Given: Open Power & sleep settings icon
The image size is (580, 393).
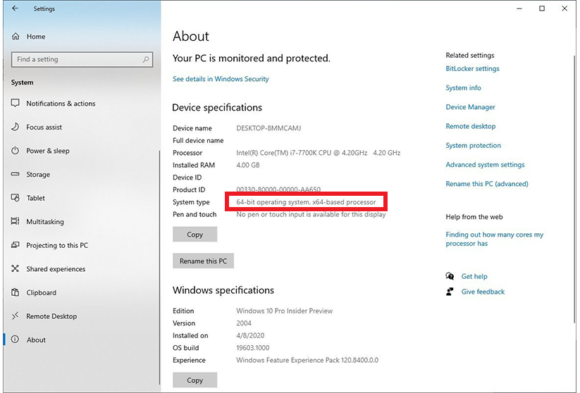Looking at the screenshot, I should click(15, 151).
